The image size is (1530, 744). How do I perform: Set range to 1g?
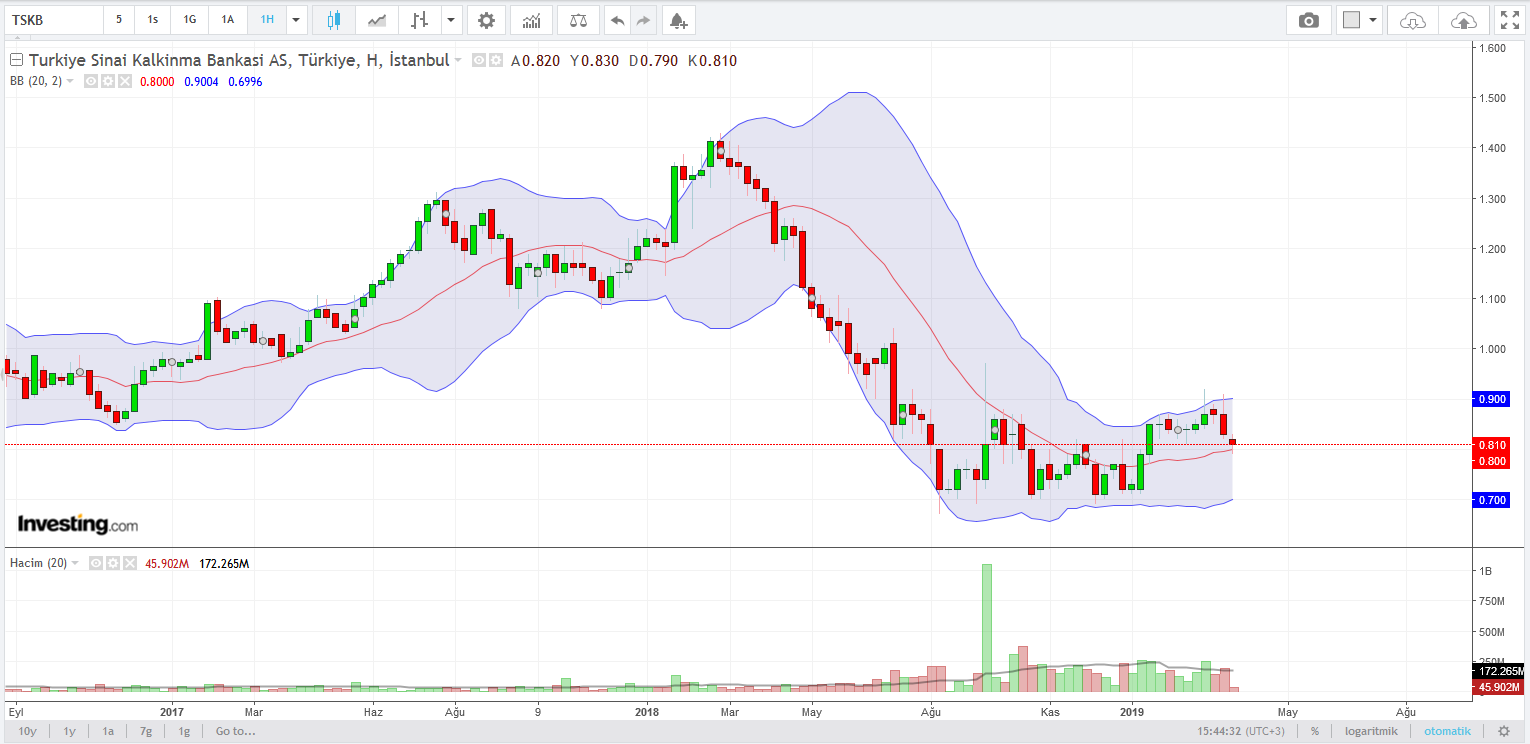[x=184, y=731]
